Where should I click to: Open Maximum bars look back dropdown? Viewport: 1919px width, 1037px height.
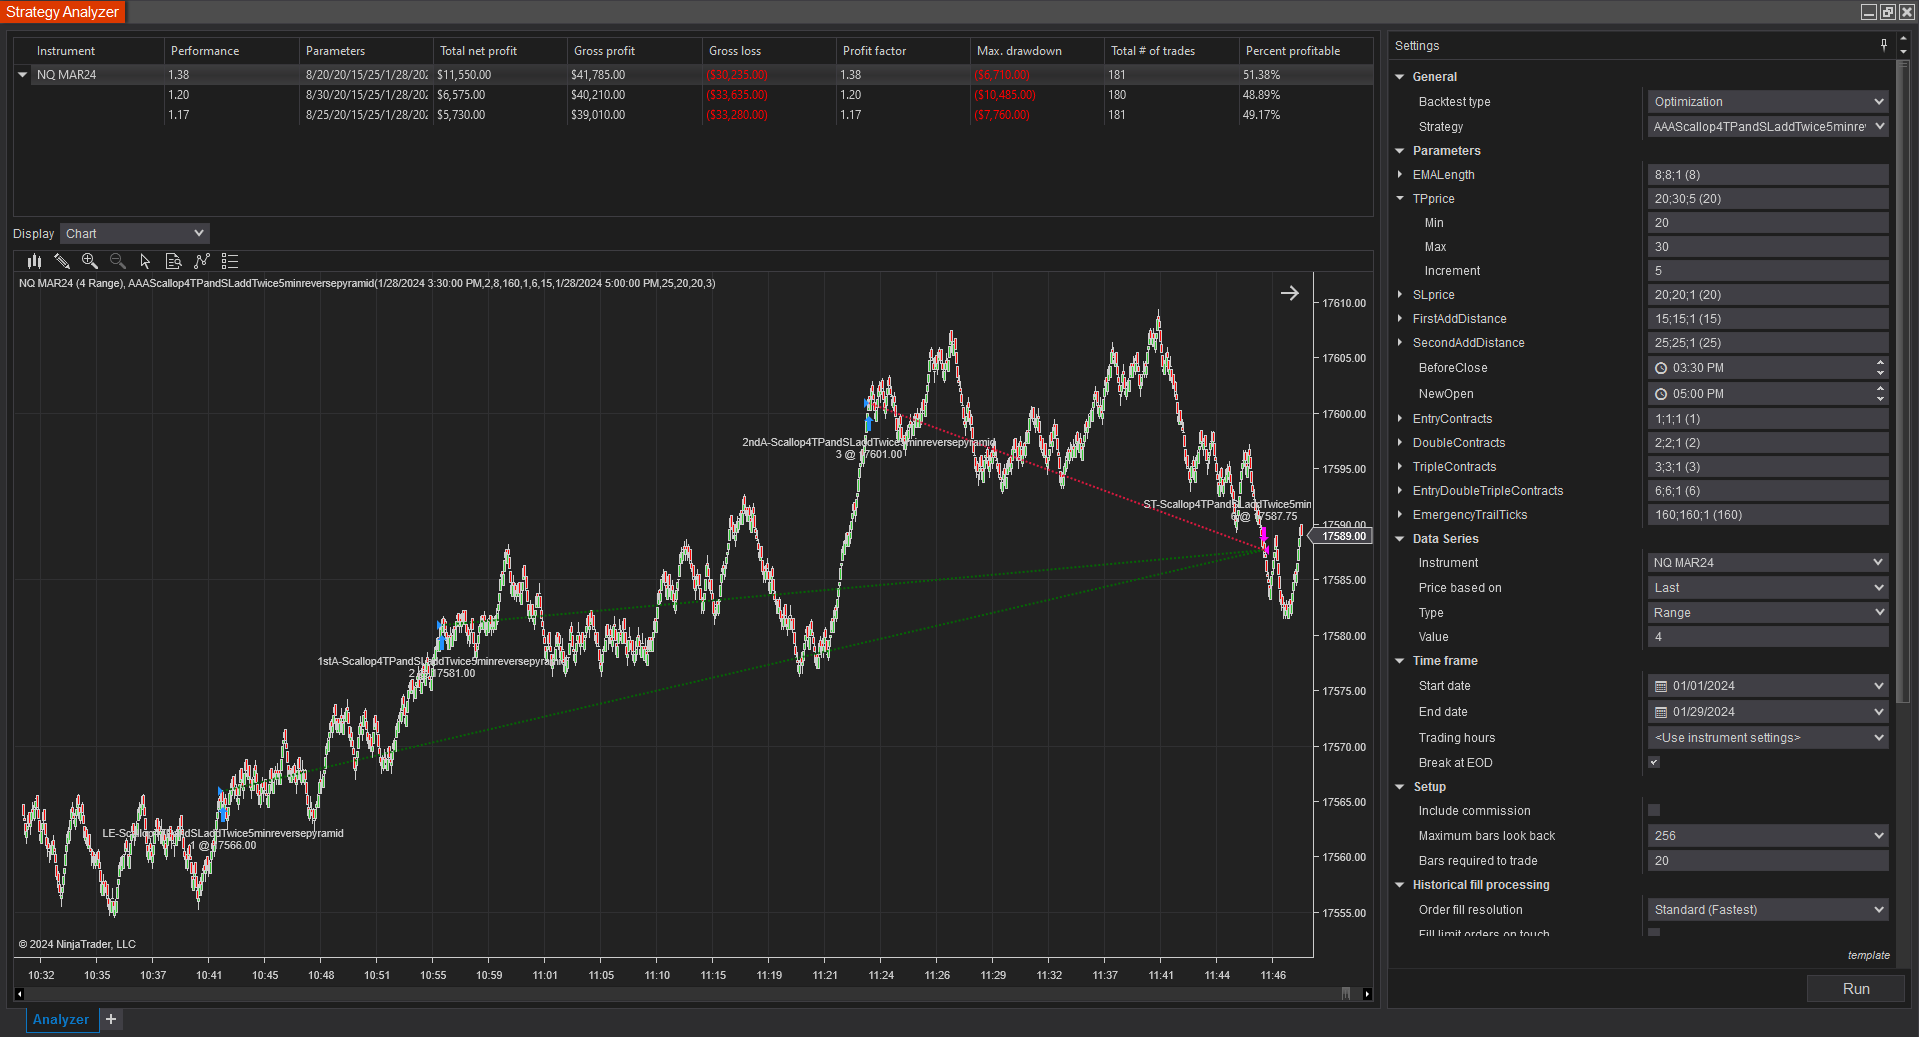(x=1768, y=835)
